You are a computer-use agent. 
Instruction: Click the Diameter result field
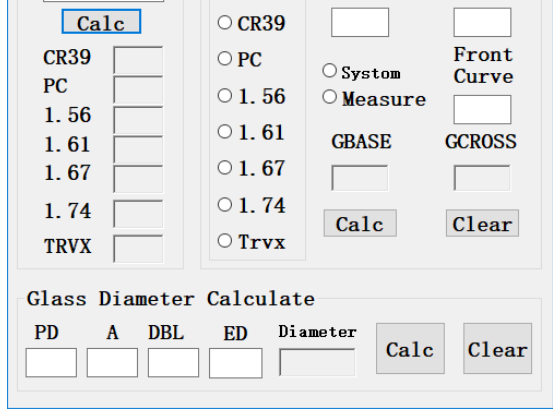tap(317, 362)
